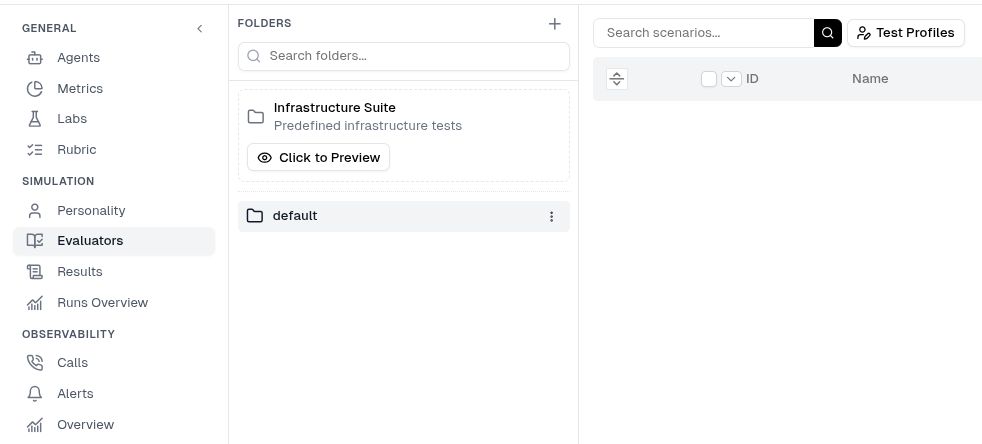Click the expand/collapse rows toggle in table header
The image size is (982, 444).
click(x=617, y=79)
